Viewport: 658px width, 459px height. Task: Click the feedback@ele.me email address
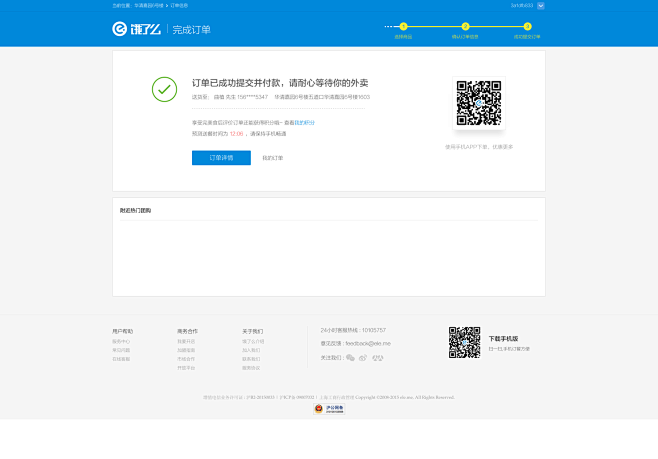click(368, 343)
